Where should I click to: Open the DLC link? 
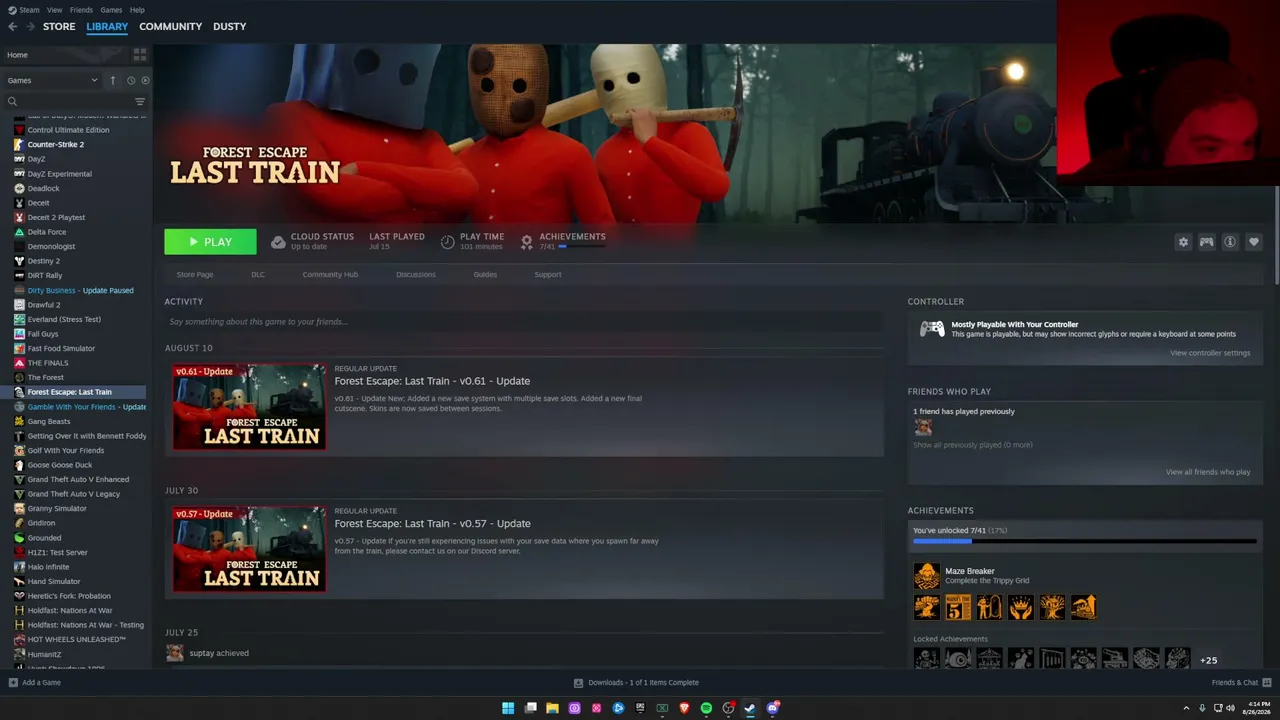point(258,274)
